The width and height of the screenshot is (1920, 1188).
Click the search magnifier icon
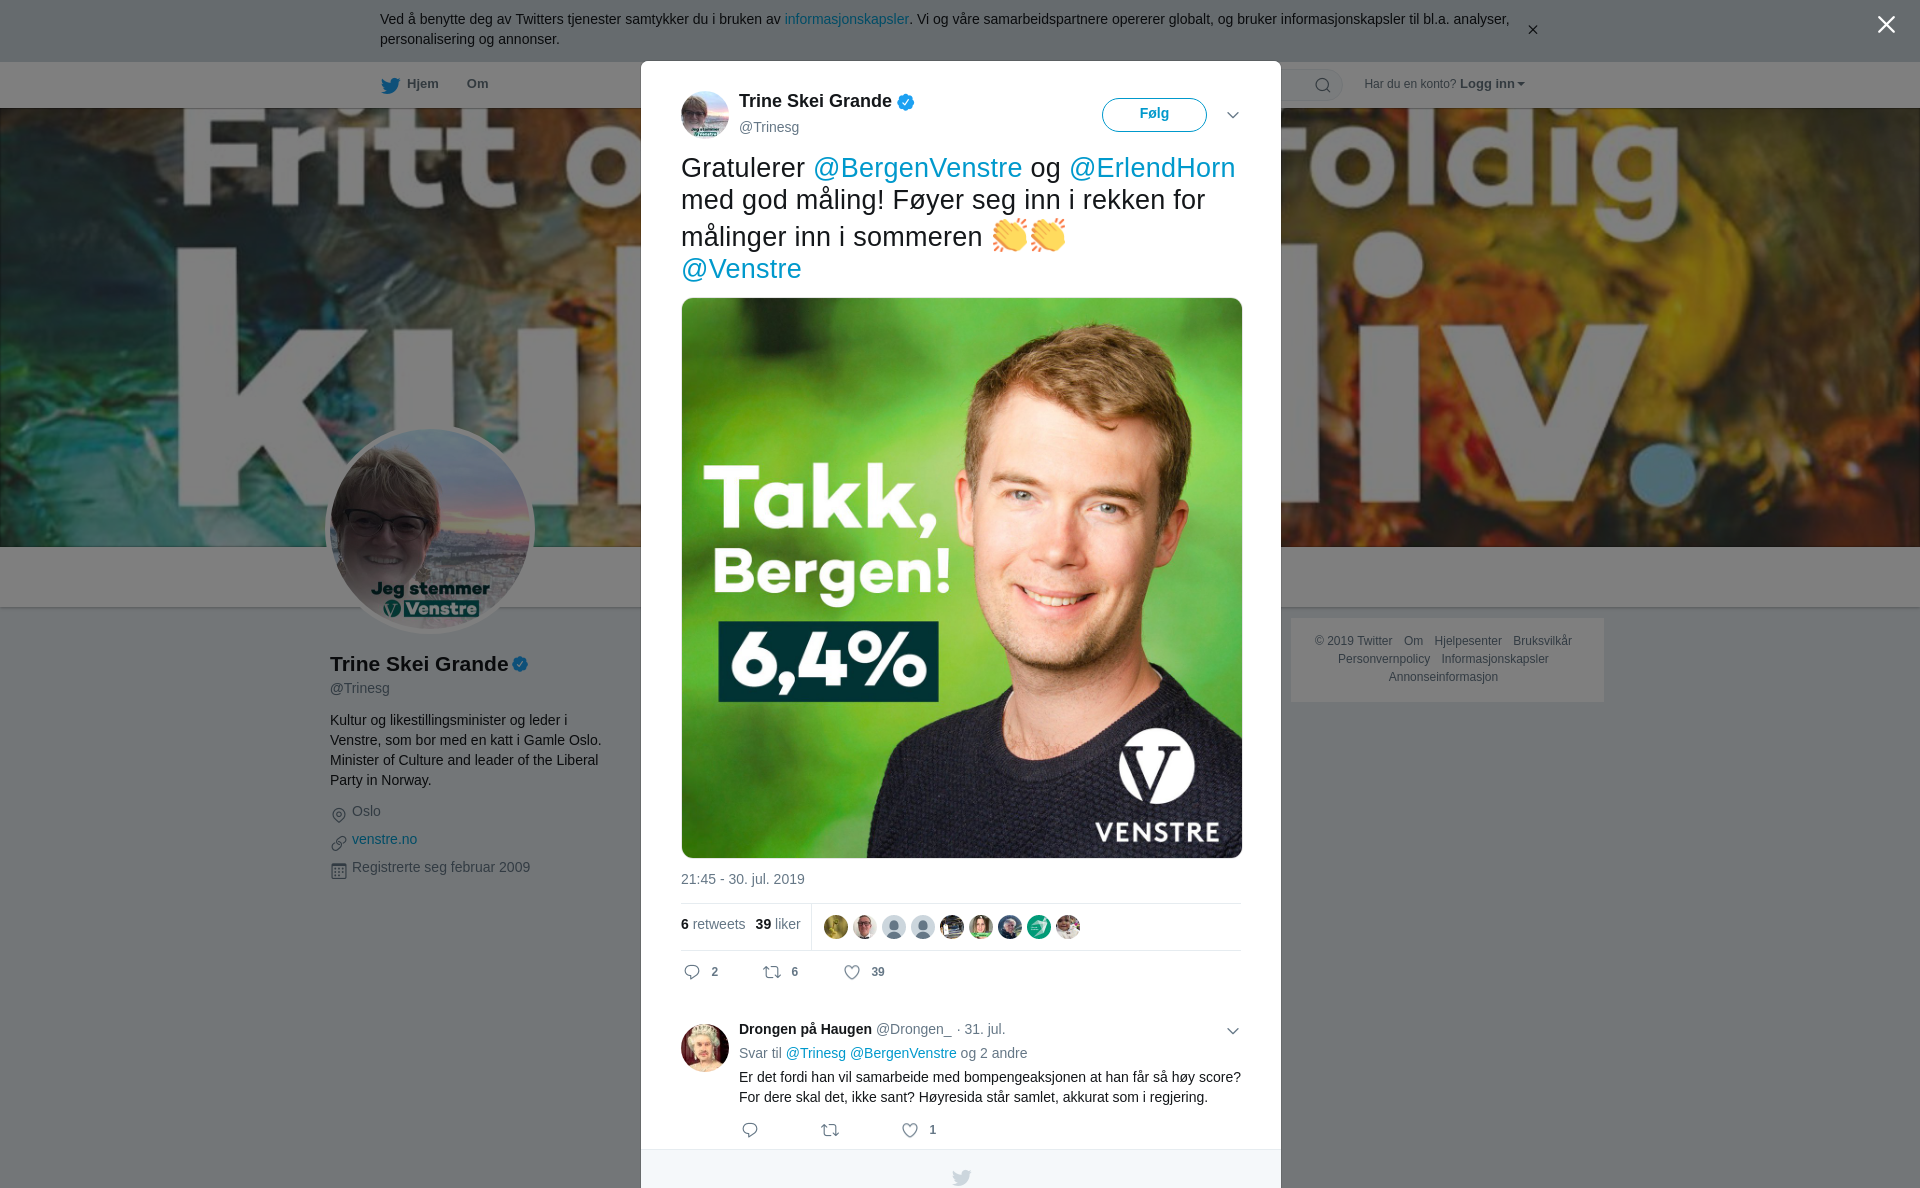(1323, 85)
